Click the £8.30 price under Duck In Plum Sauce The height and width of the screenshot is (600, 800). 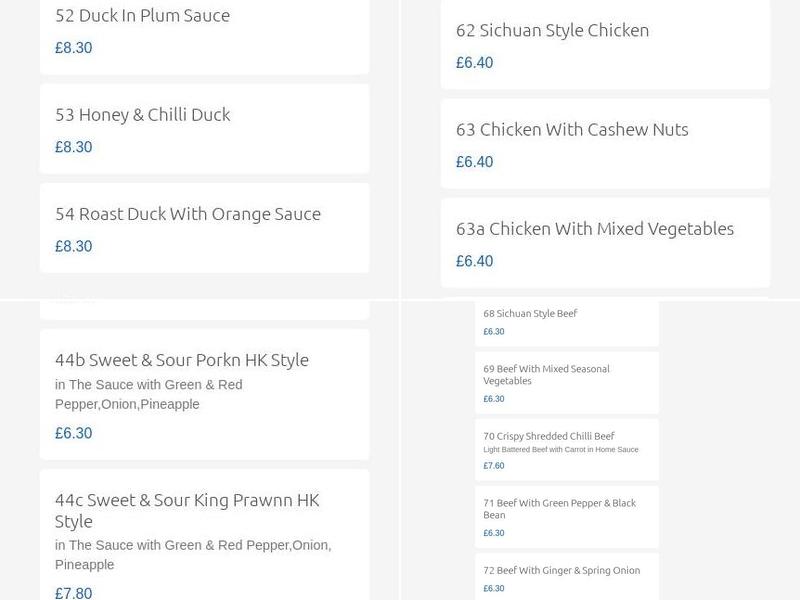[x=72, y=47]
